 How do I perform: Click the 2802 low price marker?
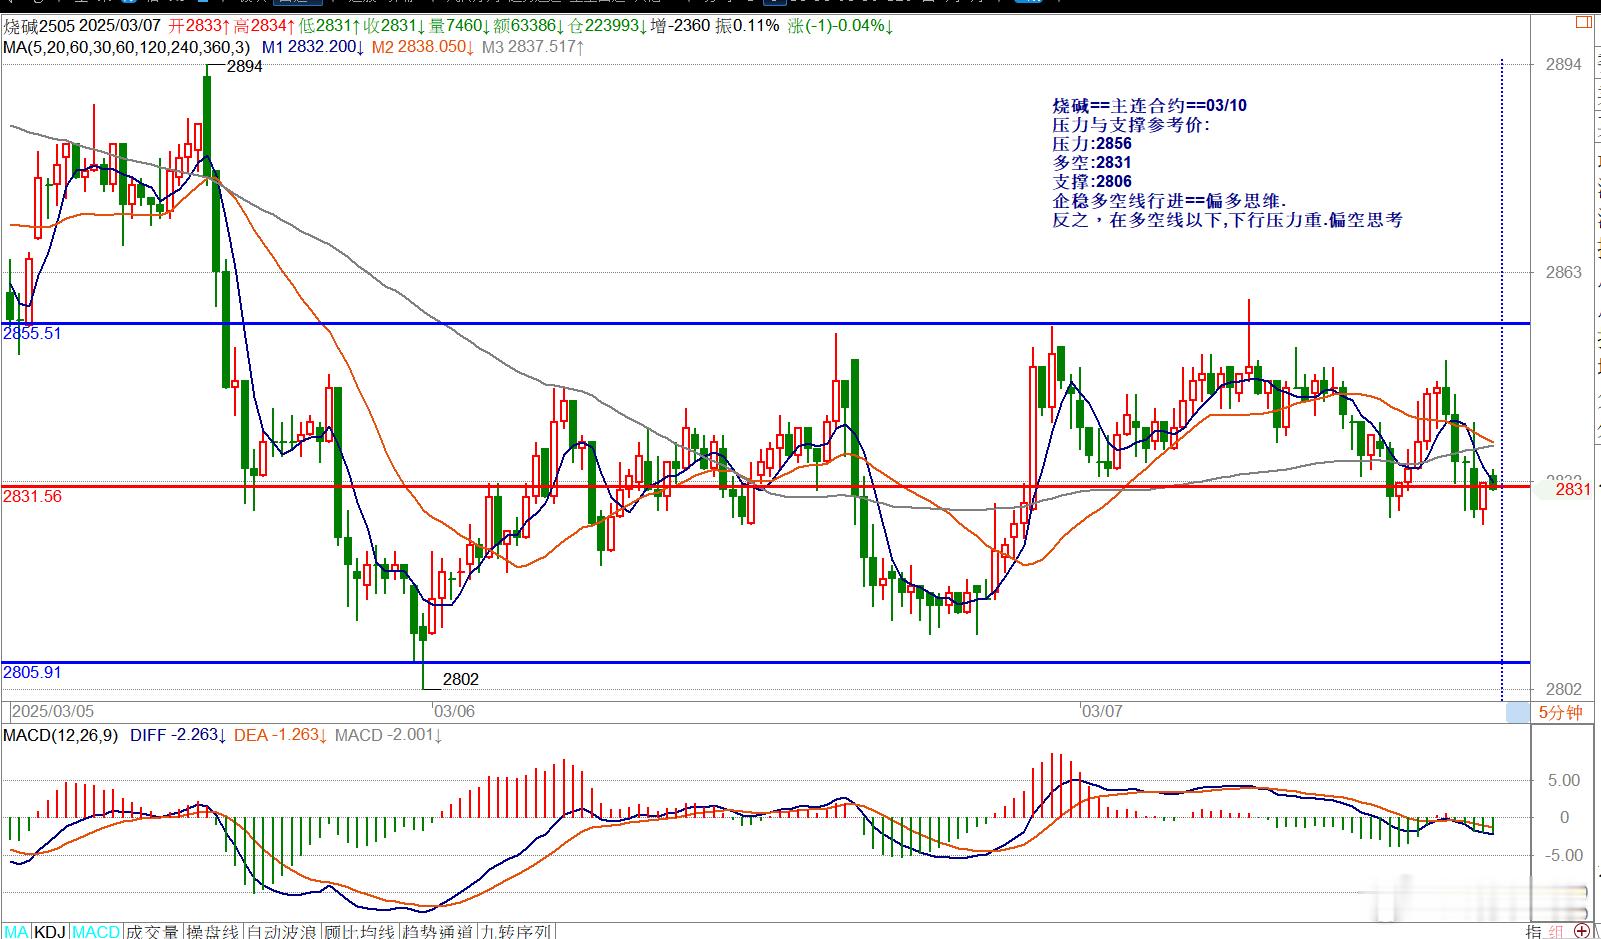click(x=461, y=679)
